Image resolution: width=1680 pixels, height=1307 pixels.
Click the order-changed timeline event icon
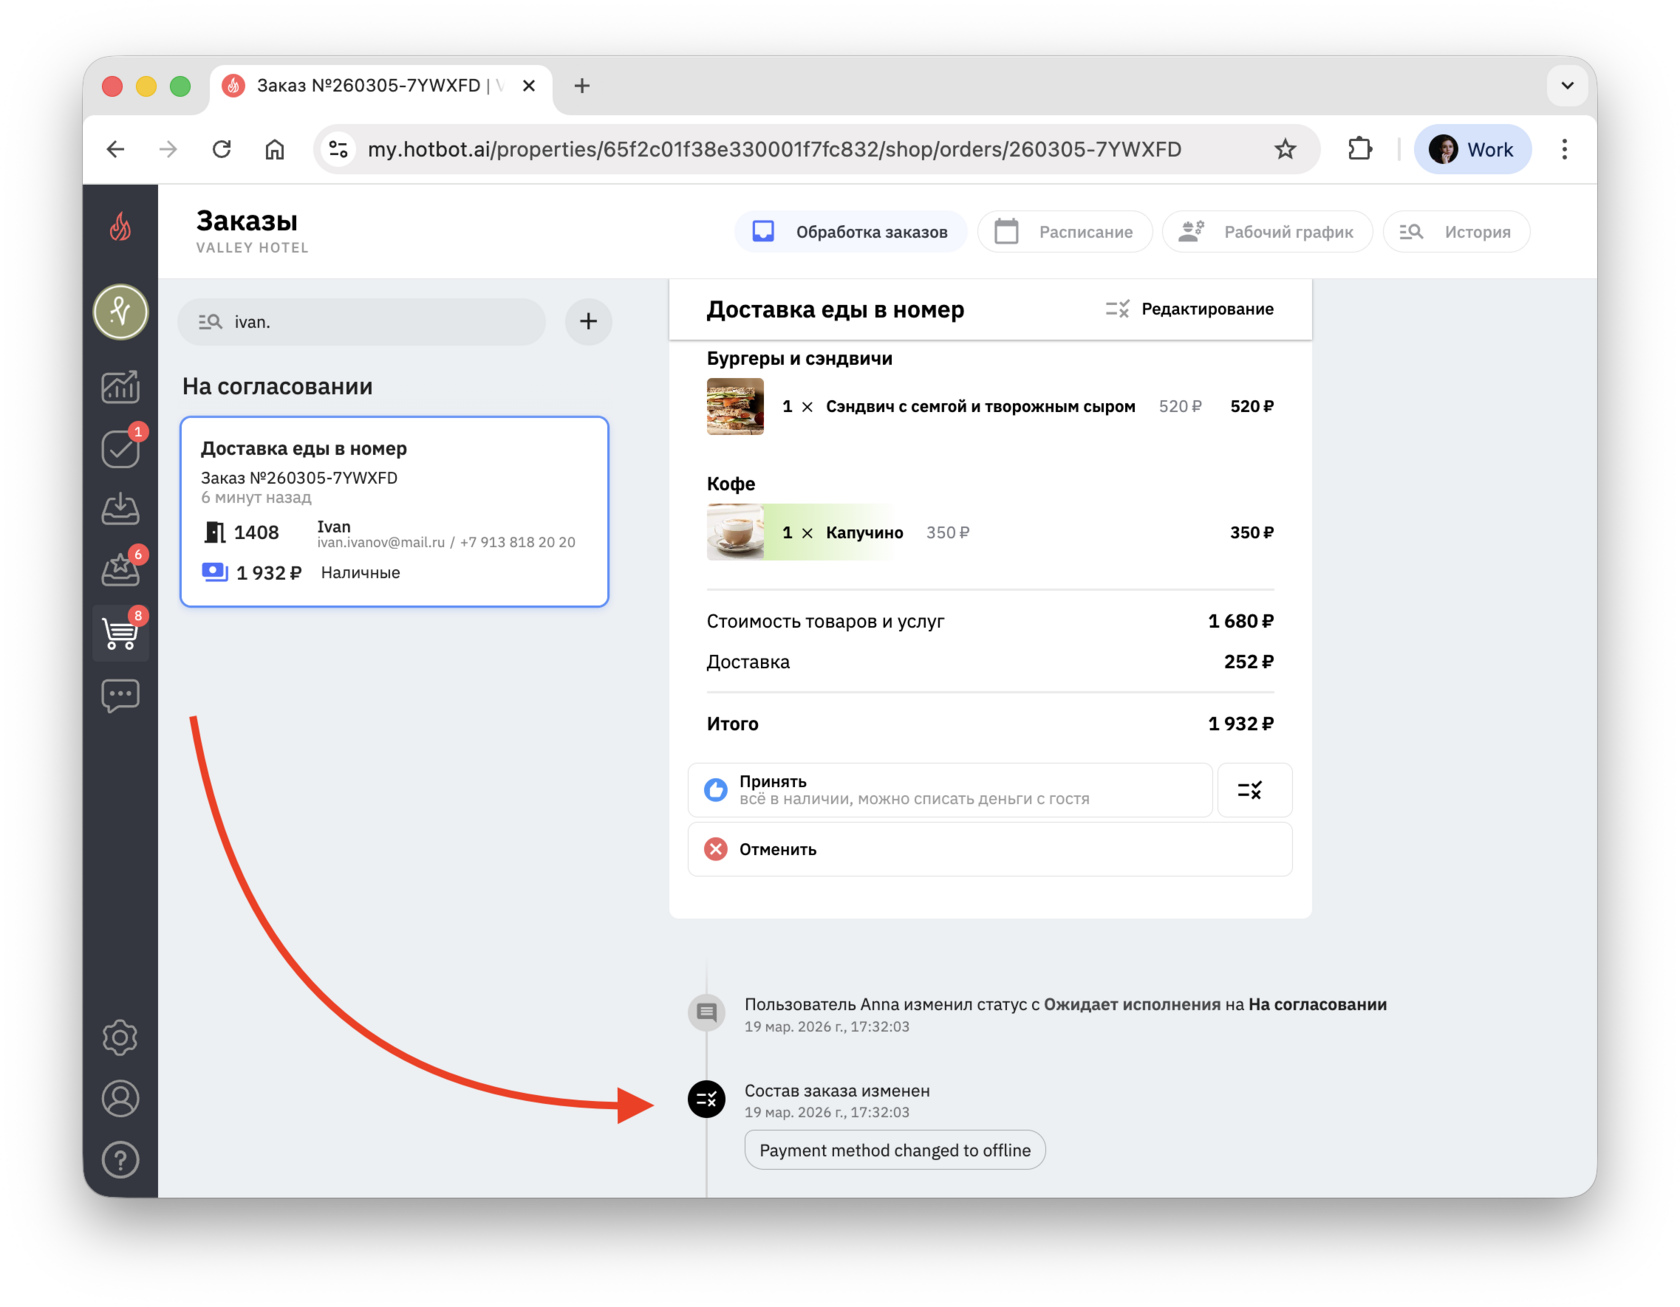pos(707,1100)
